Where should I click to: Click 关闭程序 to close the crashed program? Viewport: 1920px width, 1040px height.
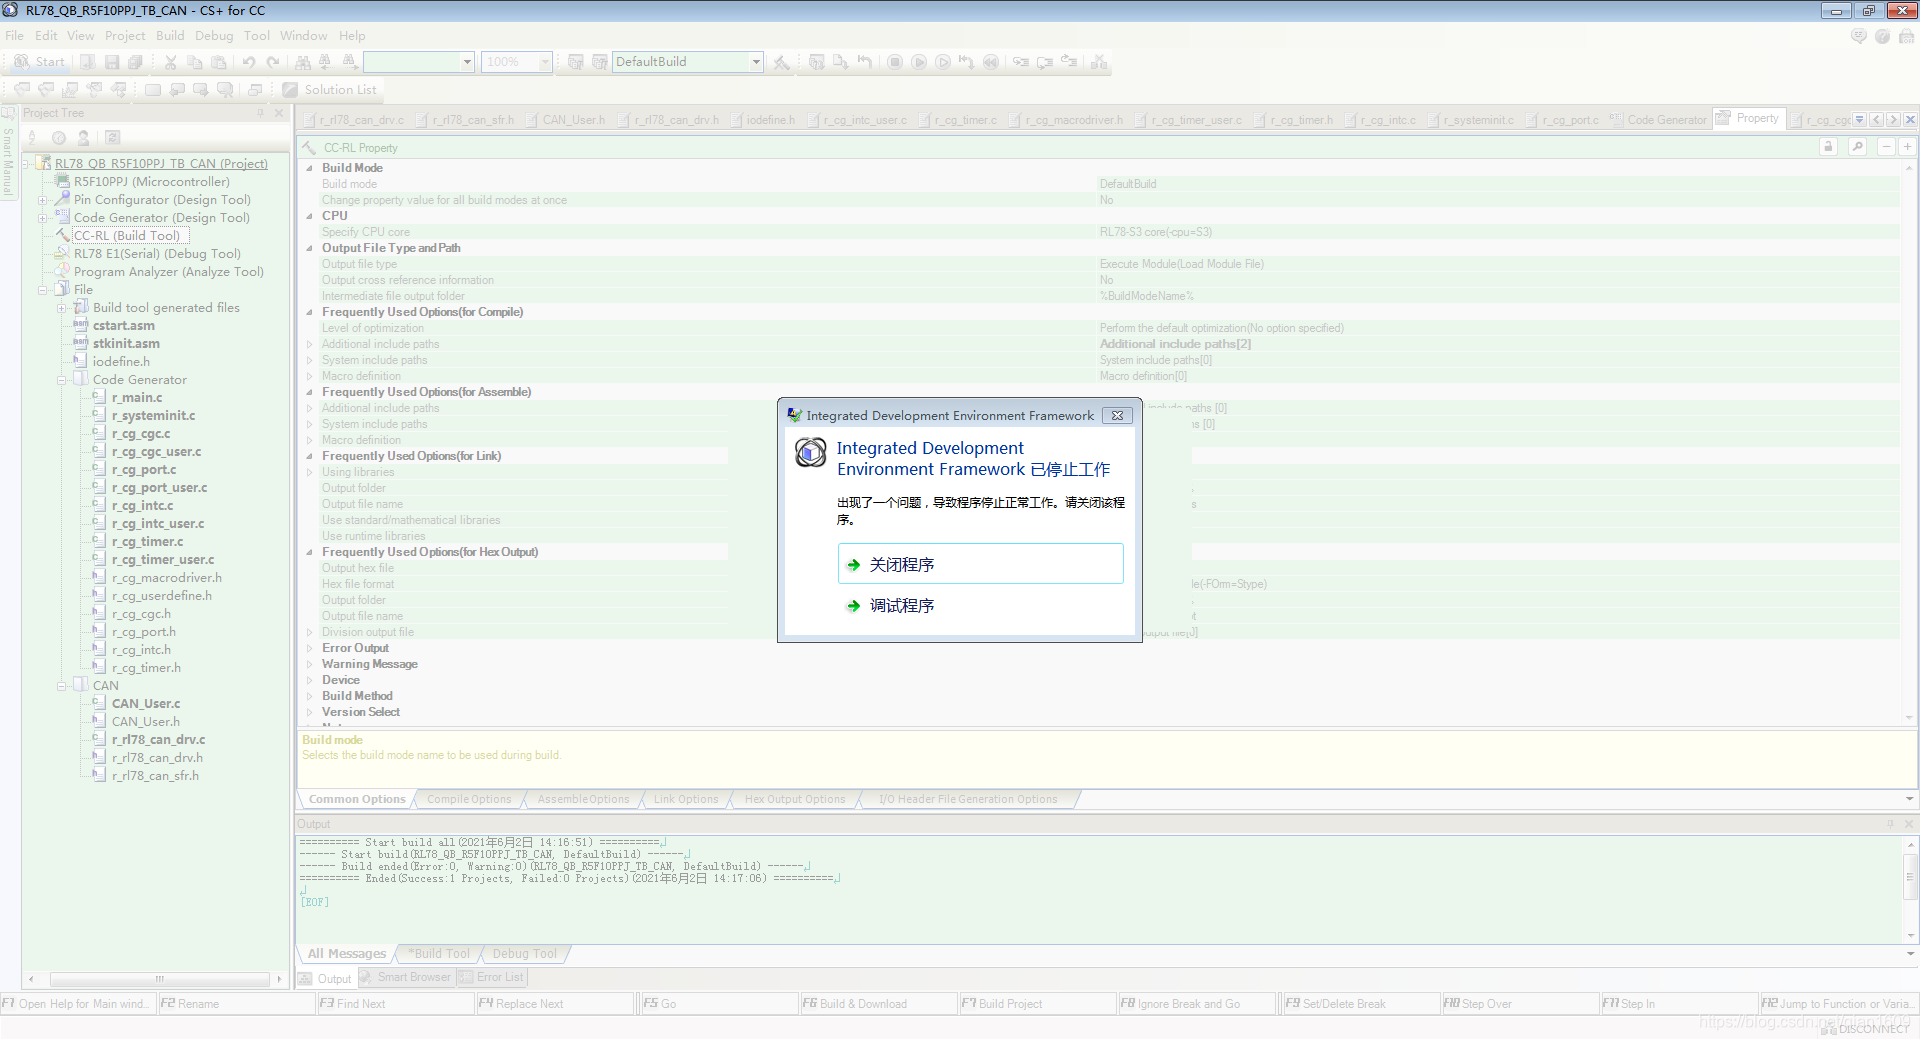pyautogui.click(x=980, y=564)
